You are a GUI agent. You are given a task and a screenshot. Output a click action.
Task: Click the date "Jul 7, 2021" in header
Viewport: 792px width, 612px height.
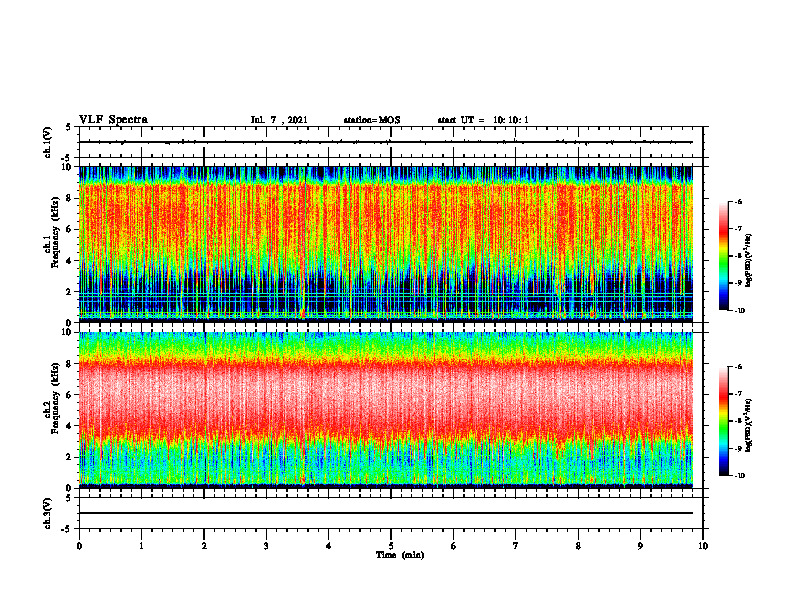279,120
